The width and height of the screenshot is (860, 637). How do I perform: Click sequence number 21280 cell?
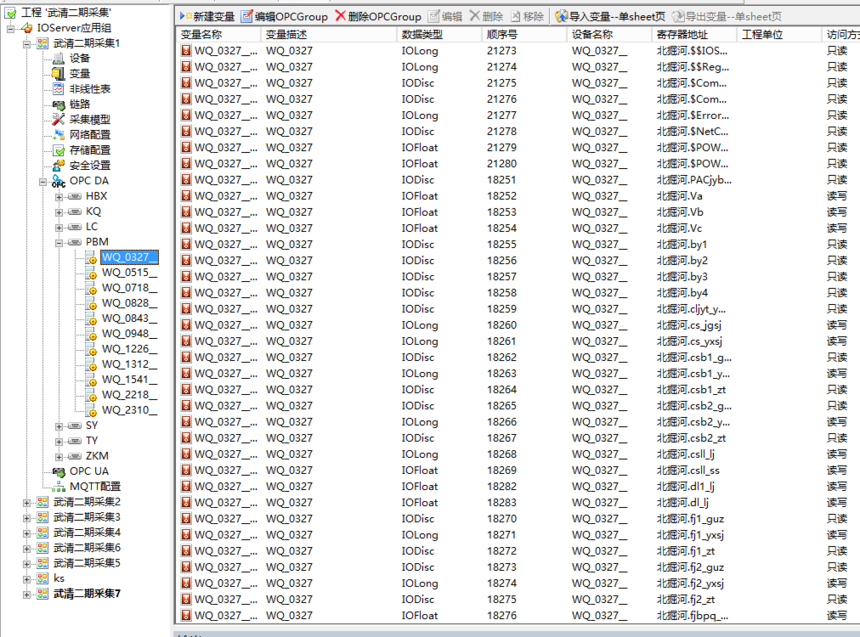coord(502,164)
